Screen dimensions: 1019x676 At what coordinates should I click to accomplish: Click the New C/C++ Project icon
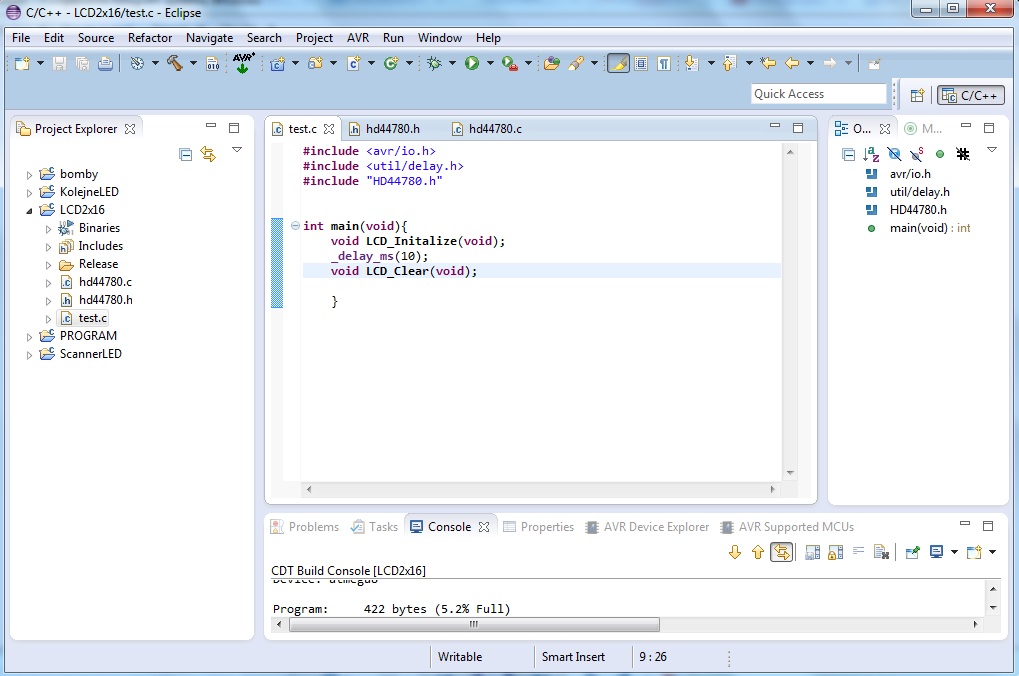click(x=277, y=63)
